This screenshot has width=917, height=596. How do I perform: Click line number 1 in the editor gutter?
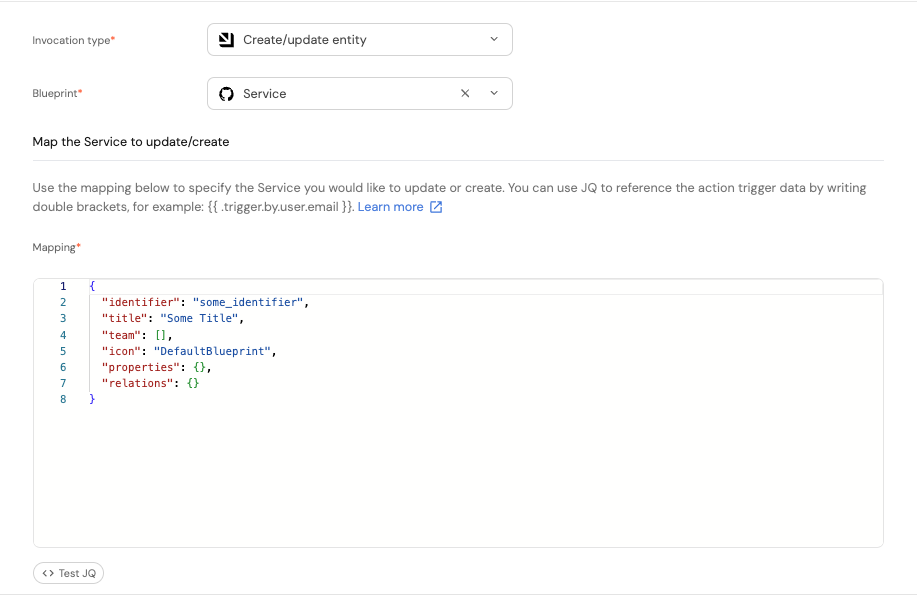point(63,286)
